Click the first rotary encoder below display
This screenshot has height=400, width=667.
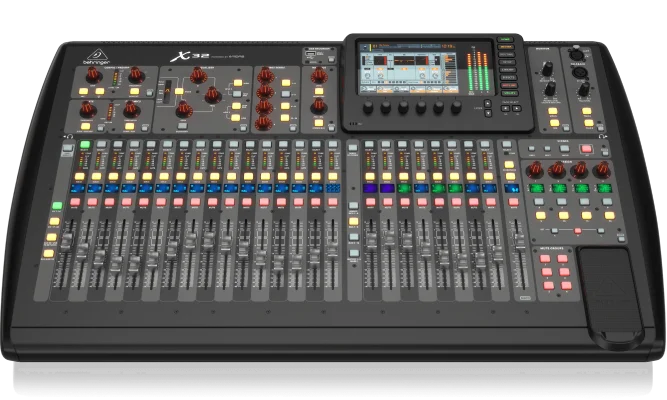368,108
